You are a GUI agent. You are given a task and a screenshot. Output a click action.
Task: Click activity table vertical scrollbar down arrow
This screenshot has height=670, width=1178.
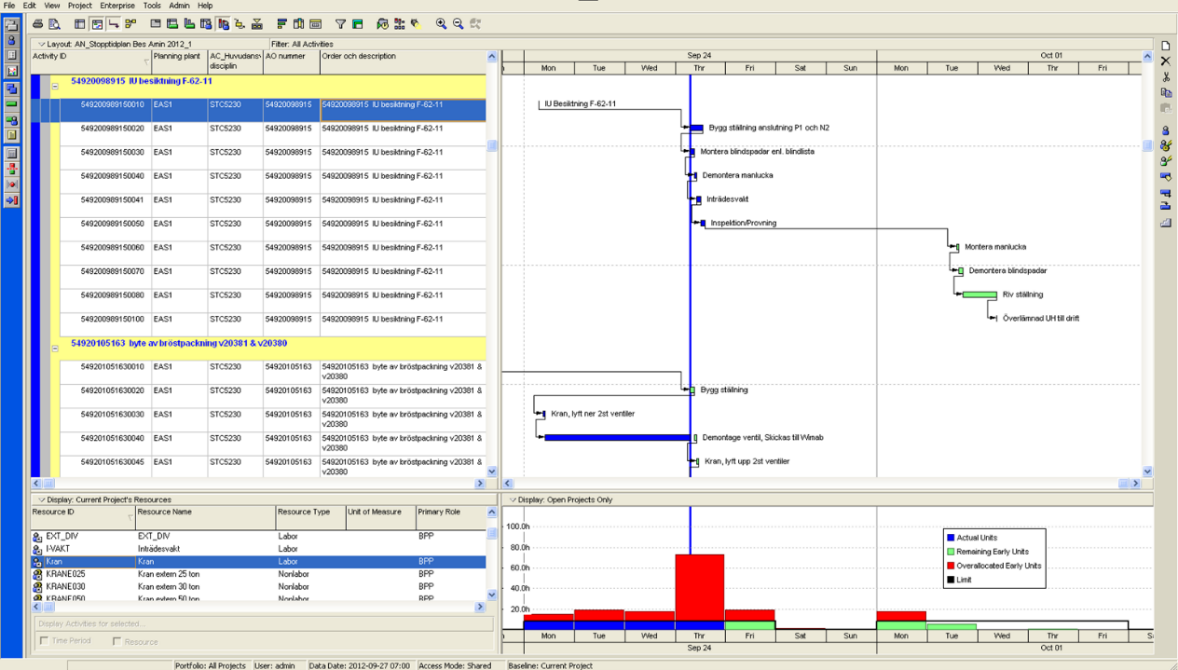click(x=492, y=472)
